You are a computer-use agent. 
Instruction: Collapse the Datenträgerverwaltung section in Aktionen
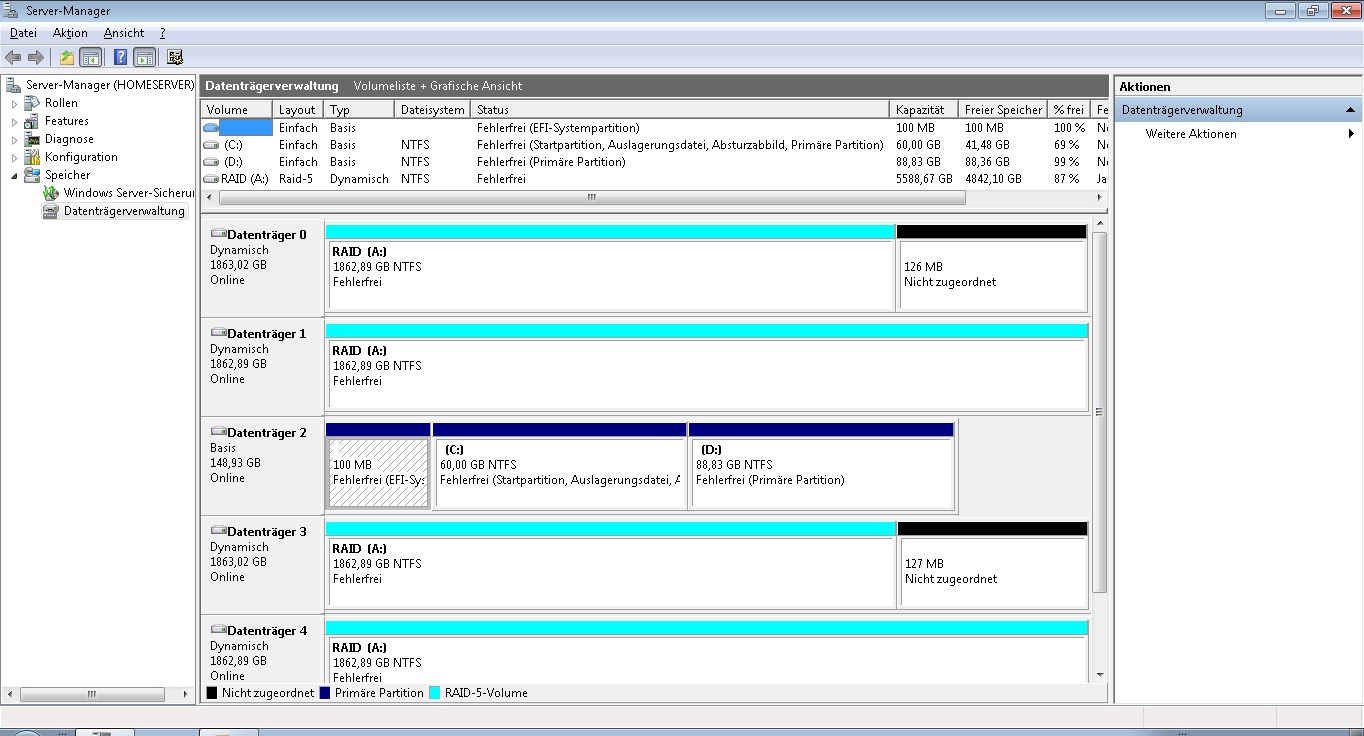(x=1350, y=110)
